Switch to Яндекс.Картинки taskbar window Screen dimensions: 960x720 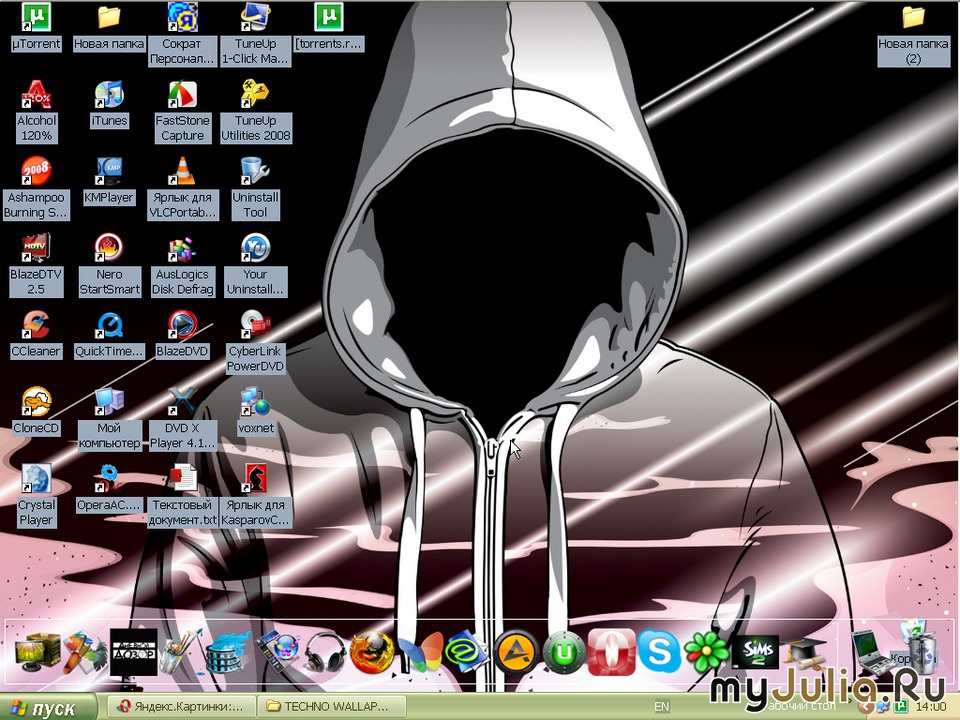pos(180,707)
